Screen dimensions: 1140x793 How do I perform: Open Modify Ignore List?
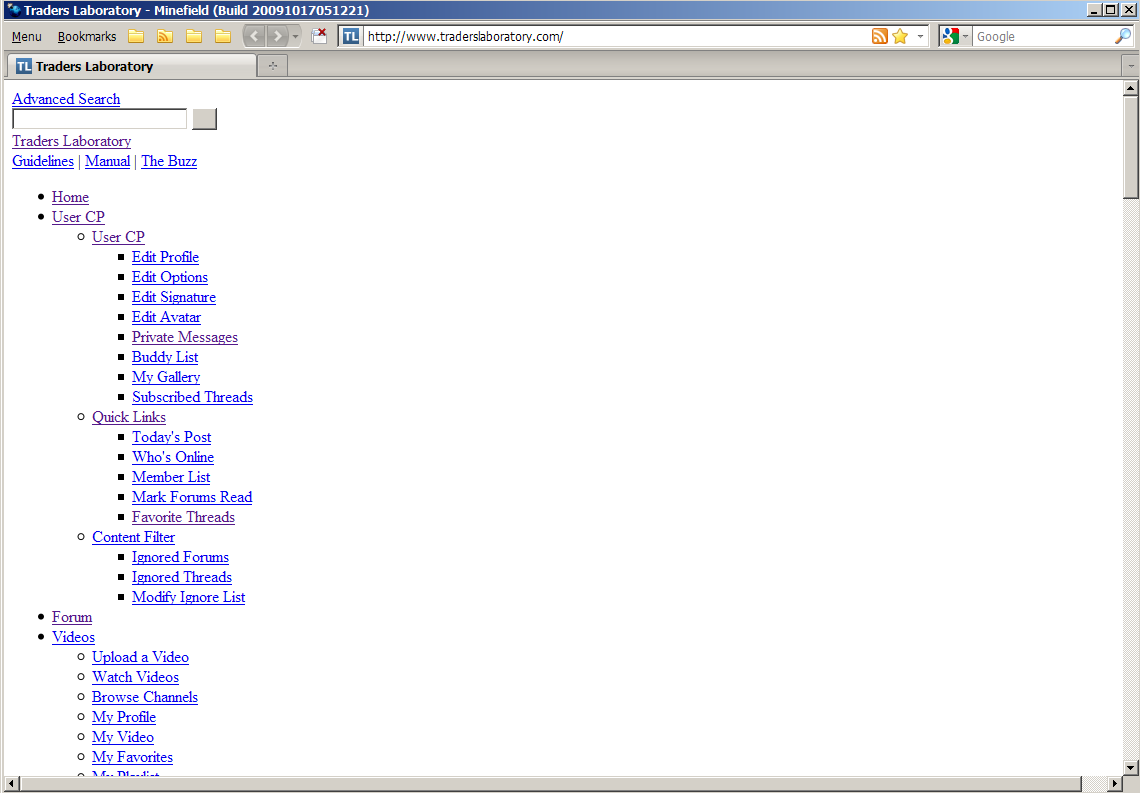tap(188, 597)
